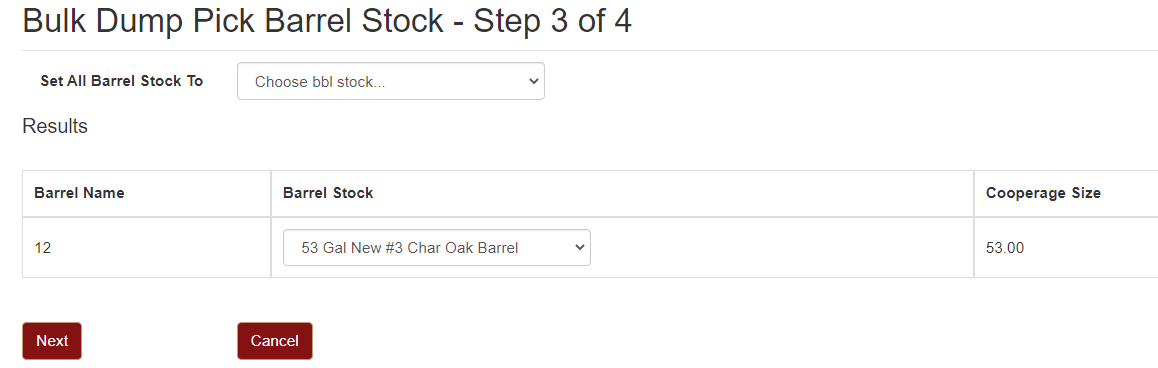Click the Step 3 of 4 text in heading

[x=552, y=21]
